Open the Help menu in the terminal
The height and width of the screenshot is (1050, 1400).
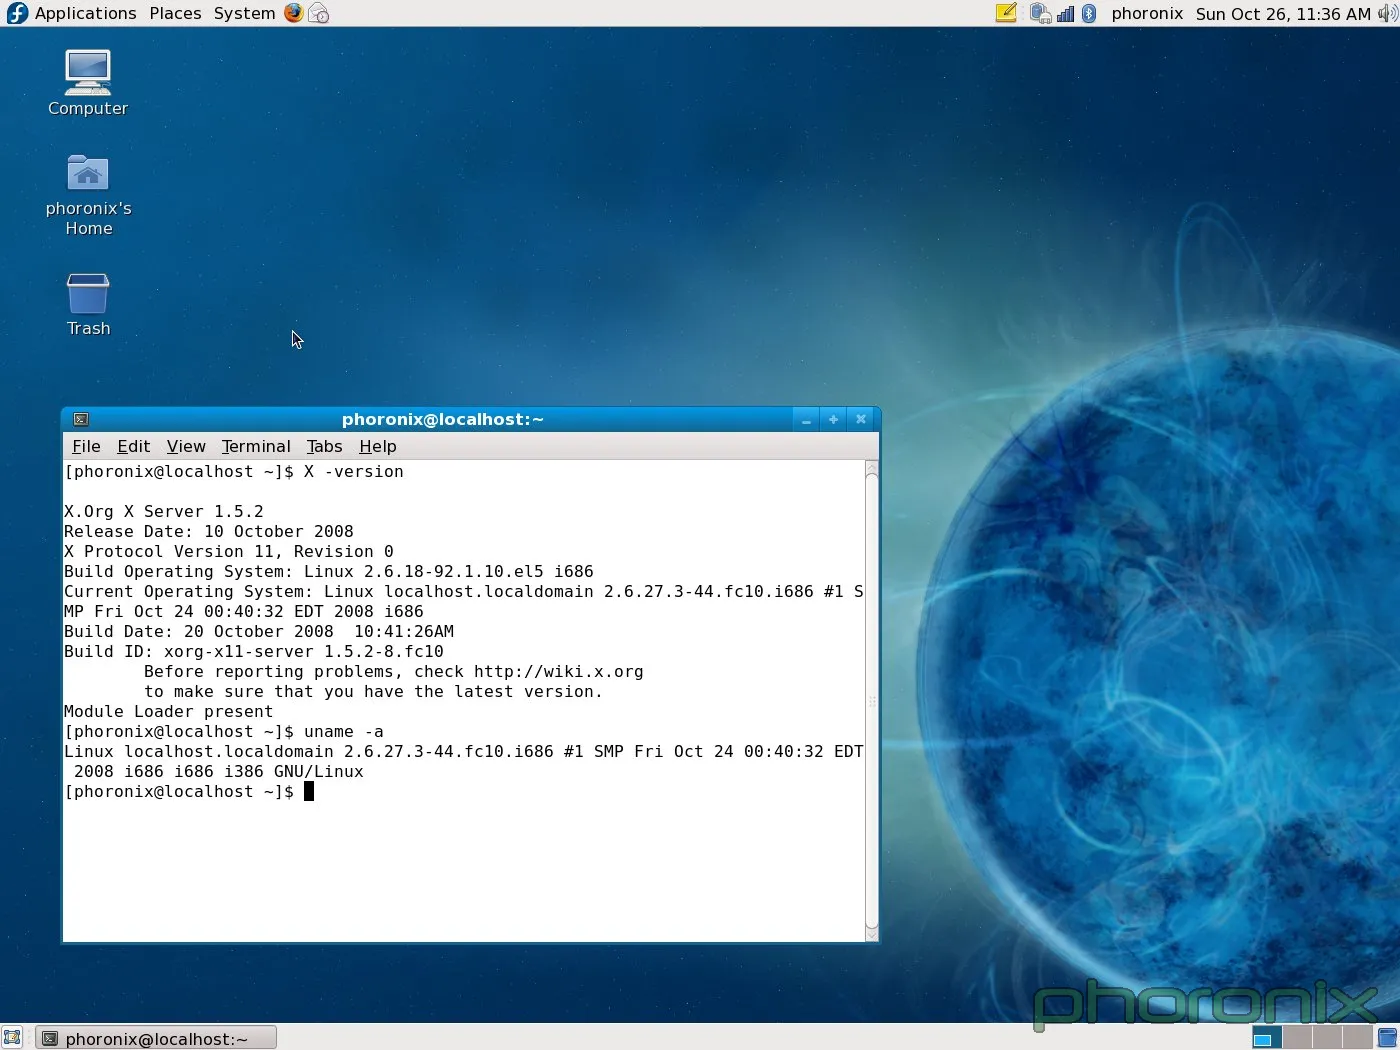click(x=378, y=446)
